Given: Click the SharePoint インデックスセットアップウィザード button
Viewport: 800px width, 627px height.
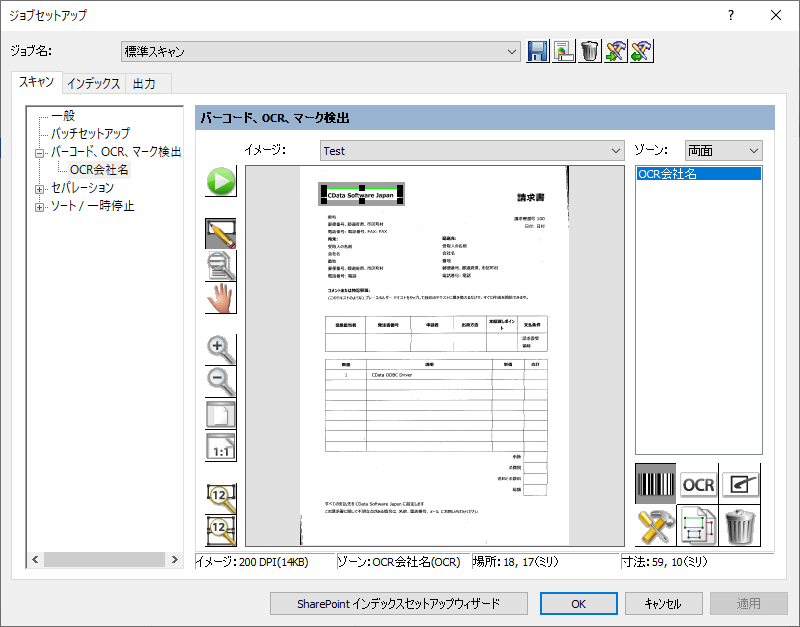Looking at the screenshot, I should (x=398, y=604).
